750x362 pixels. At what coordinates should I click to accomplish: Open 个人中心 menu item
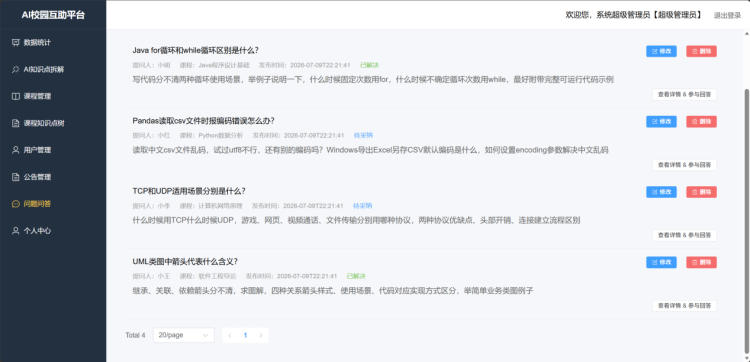tap(53, 231)
